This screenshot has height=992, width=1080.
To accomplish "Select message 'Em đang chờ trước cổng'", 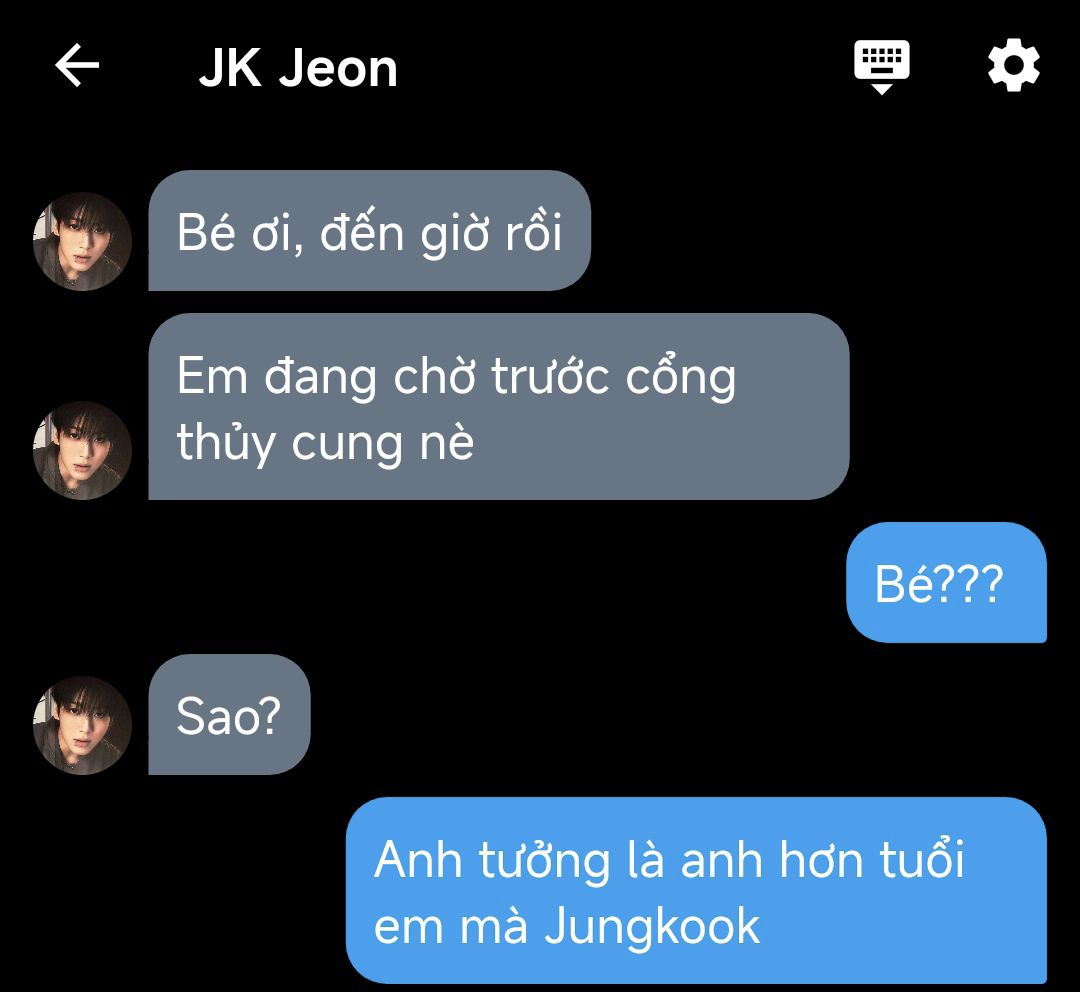I will (499, 406).
